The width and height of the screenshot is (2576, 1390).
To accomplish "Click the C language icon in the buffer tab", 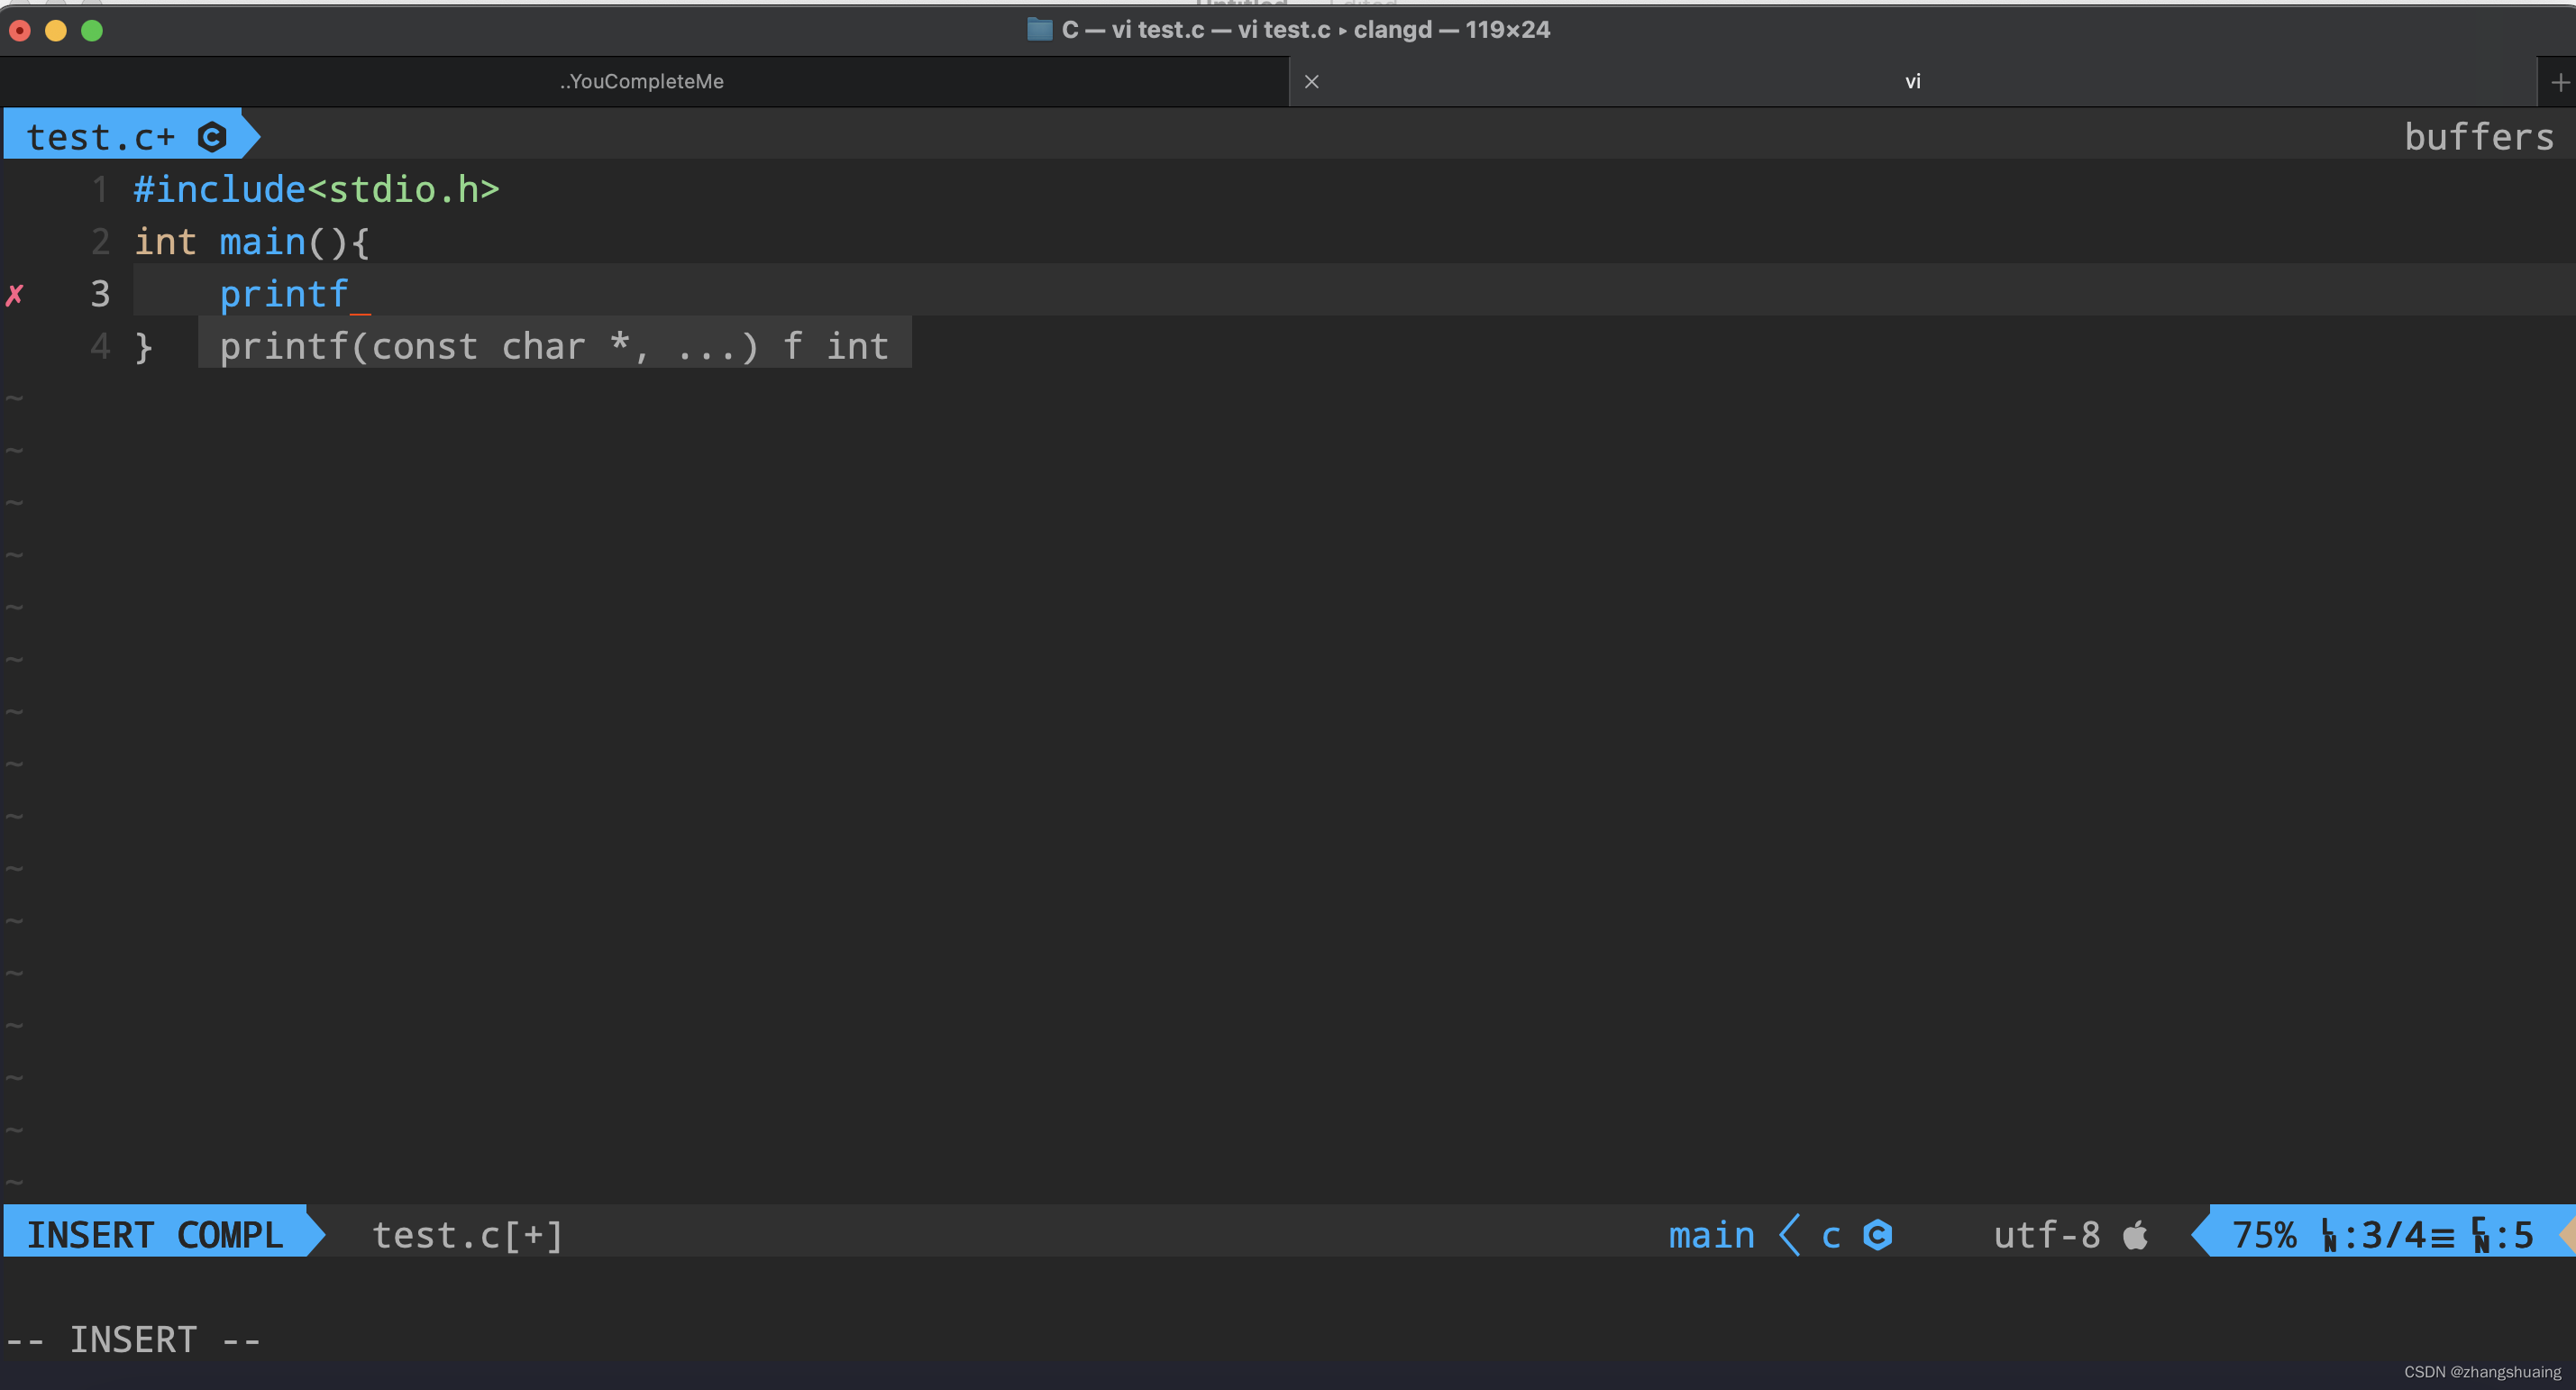I will pyautogui.click(x=211, y=137).
